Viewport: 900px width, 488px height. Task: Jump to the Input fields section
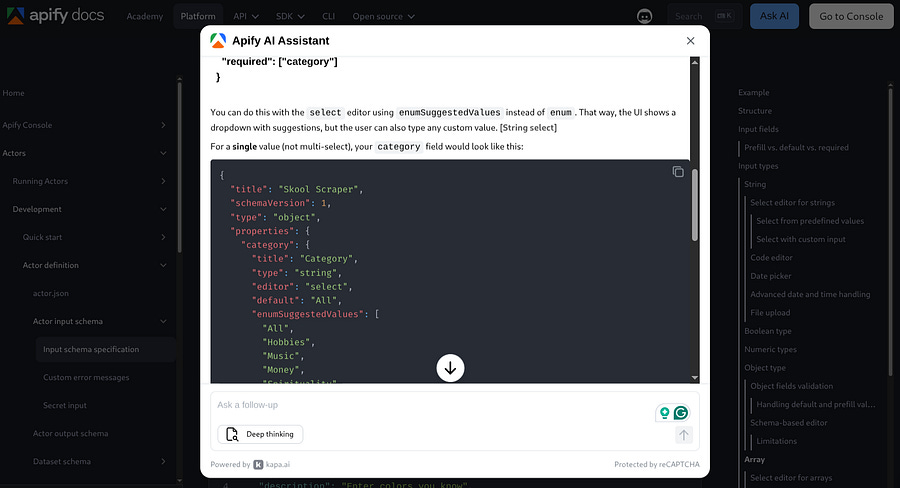click(758, 129)
